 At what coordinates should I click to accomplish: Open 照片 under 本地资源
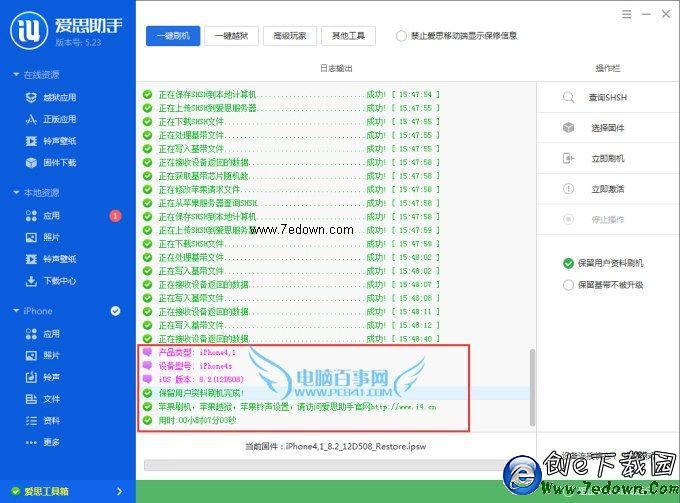(x=43, y=237)
